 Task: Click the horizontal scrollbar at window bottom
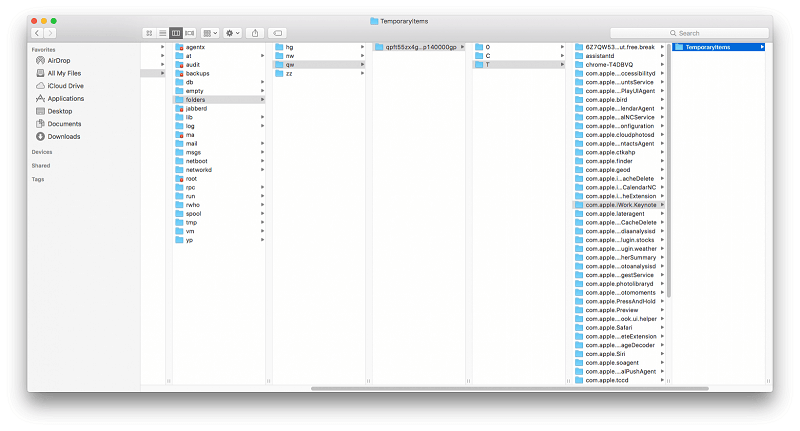(x=510, y=389)
